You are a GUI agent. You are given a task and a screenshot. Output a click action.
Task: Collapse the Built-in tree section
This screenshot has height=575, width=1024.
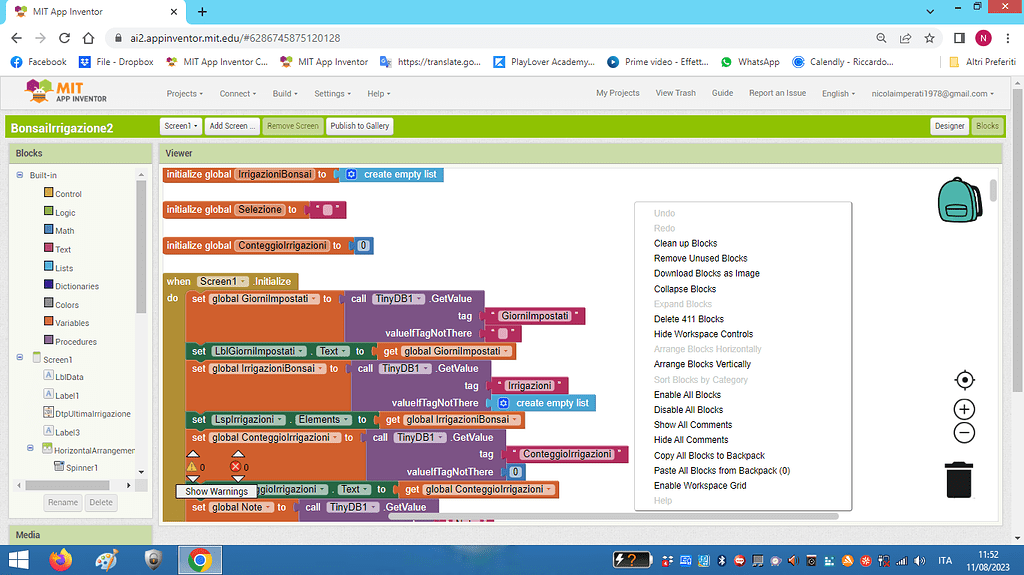pos(20,175)
